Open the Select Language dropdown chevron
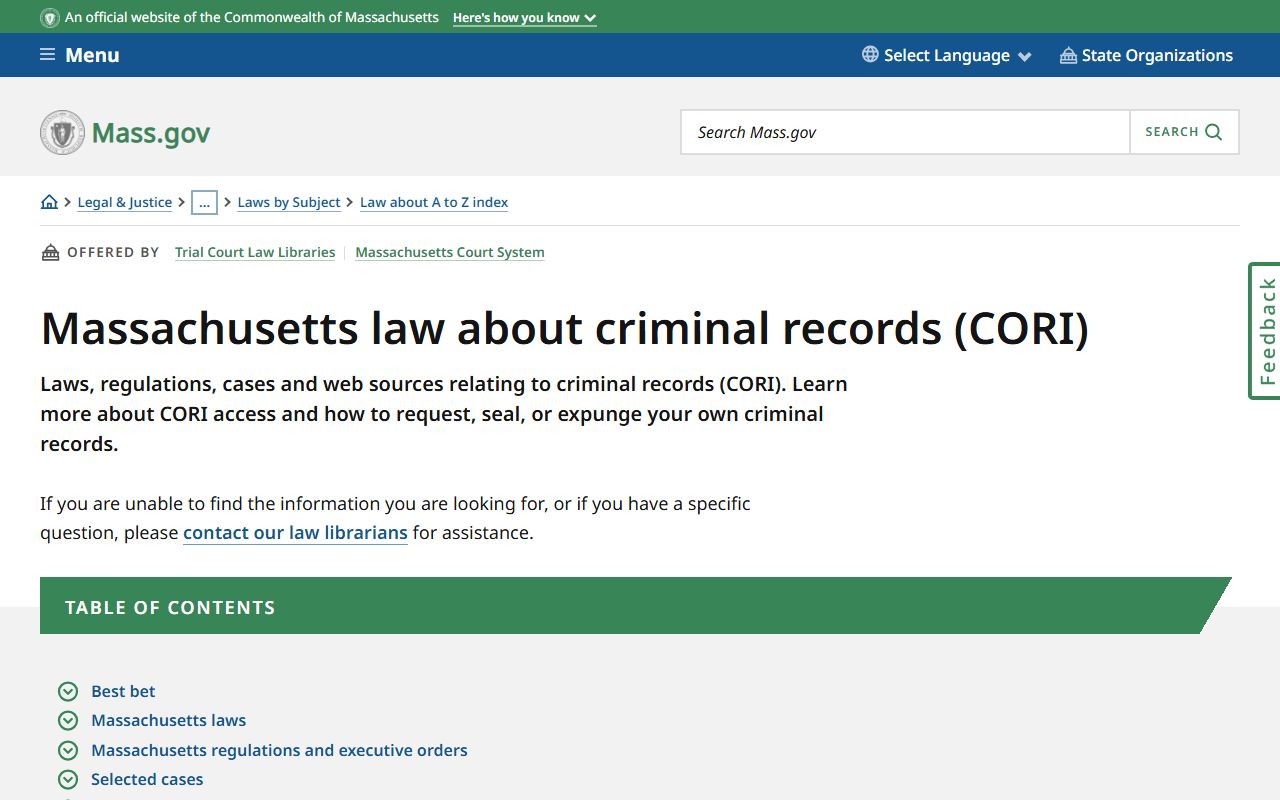 tap(1024, 57)
